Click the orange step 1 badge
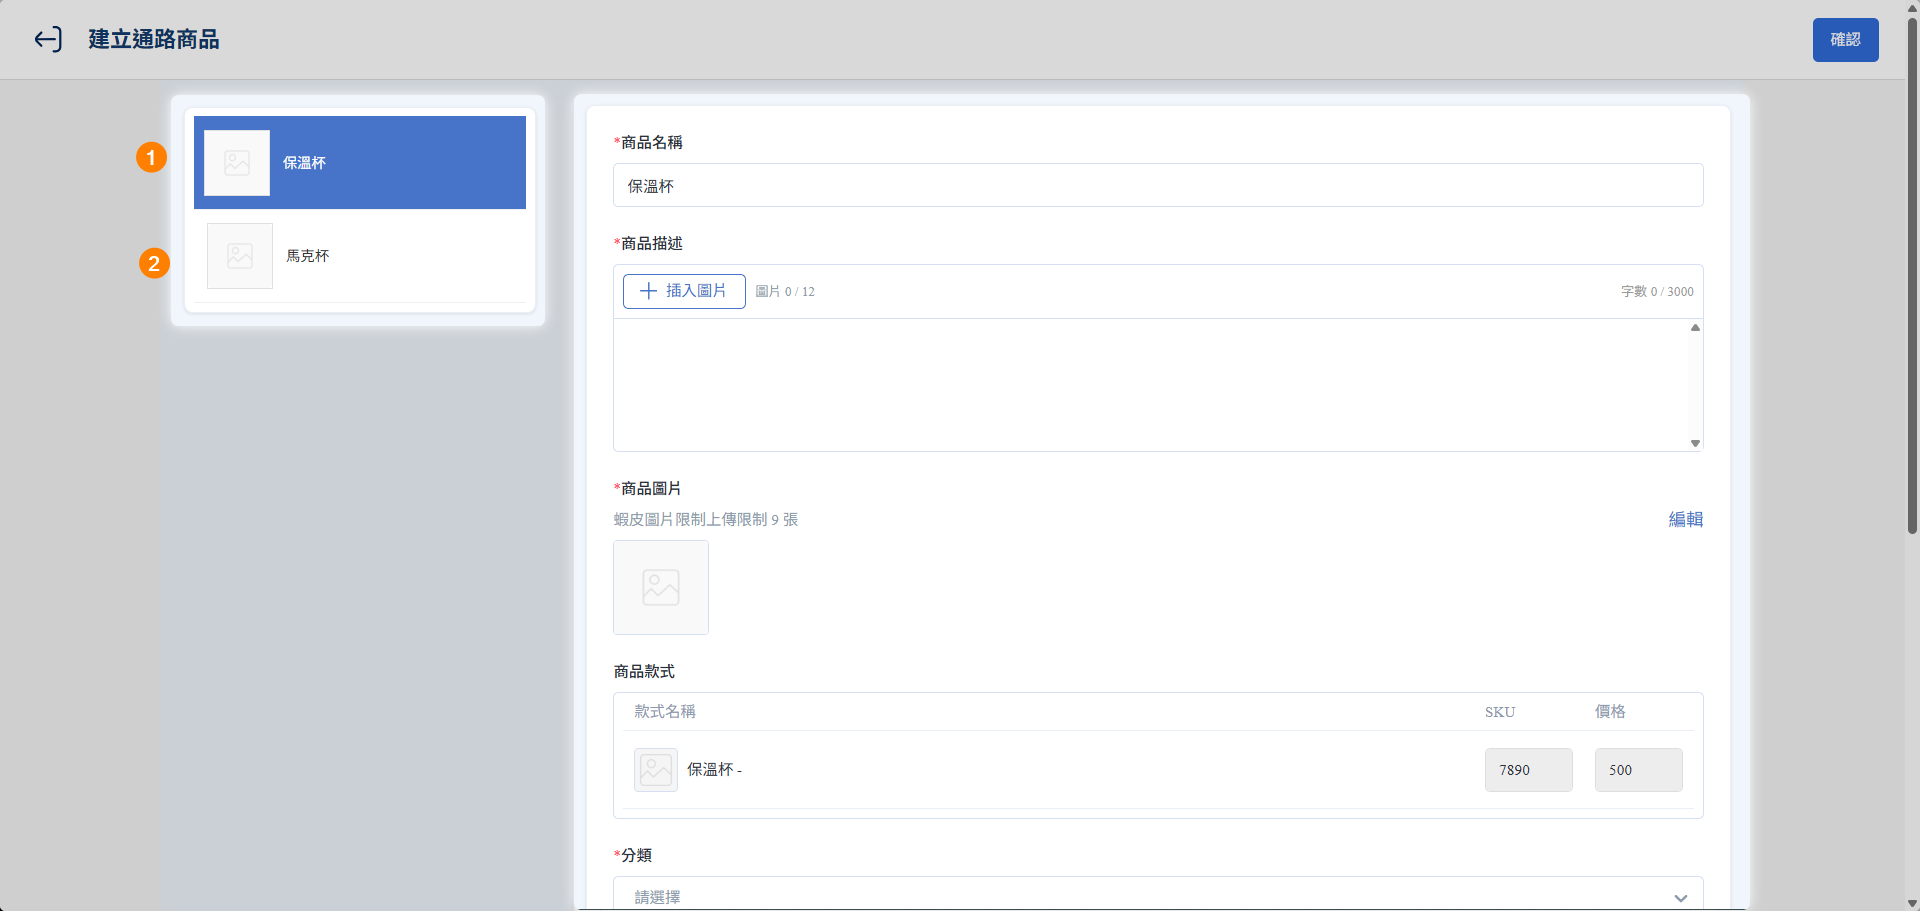The height and width of the screenshot is (911, 1920). (151, 157)
